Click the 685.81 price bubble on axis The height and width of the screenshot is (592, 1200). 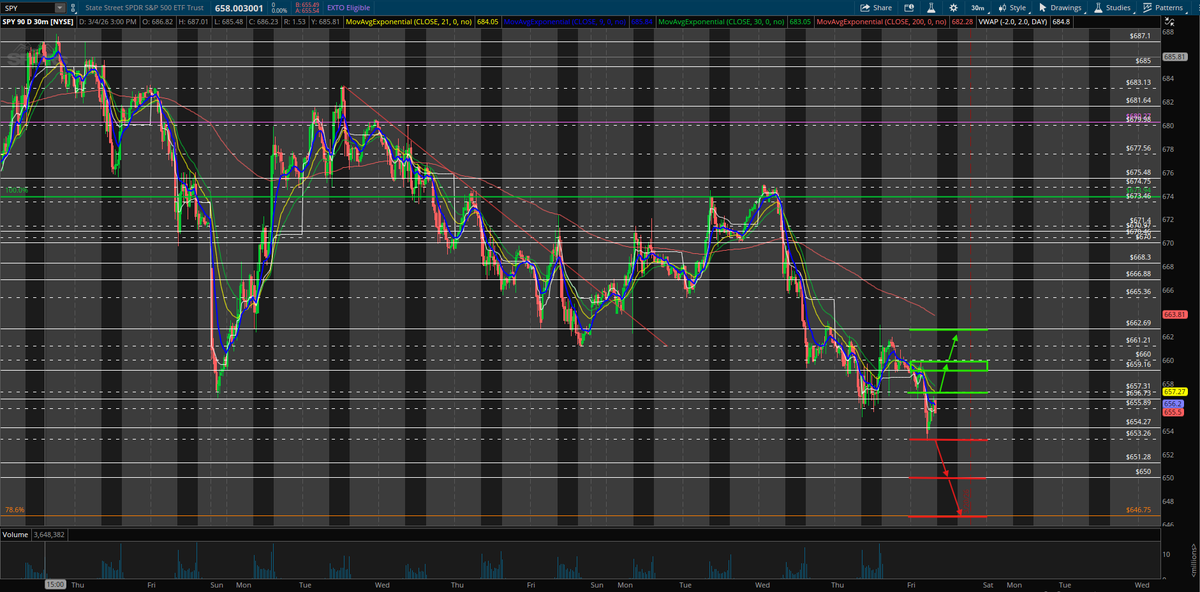pos(1174,58)
